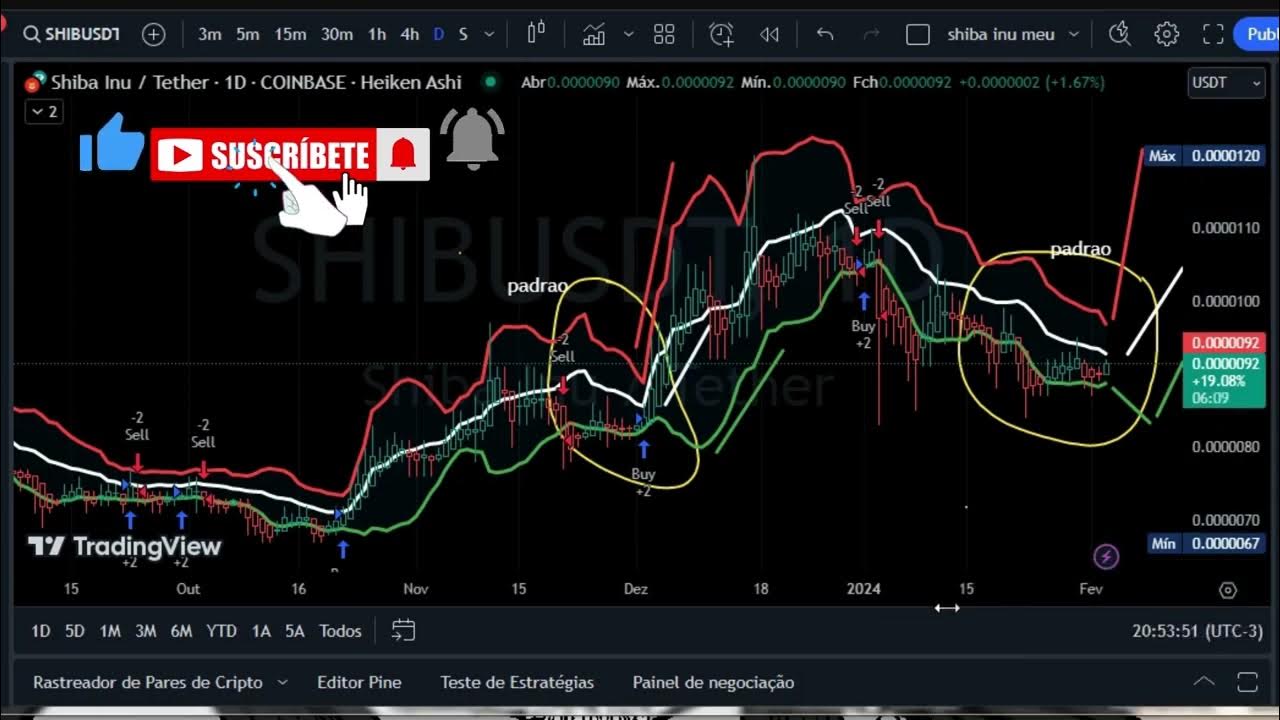Click the Mín price label 0.0000067
The width and height of the screenshot is (1280, 720).
point(1204,543)
